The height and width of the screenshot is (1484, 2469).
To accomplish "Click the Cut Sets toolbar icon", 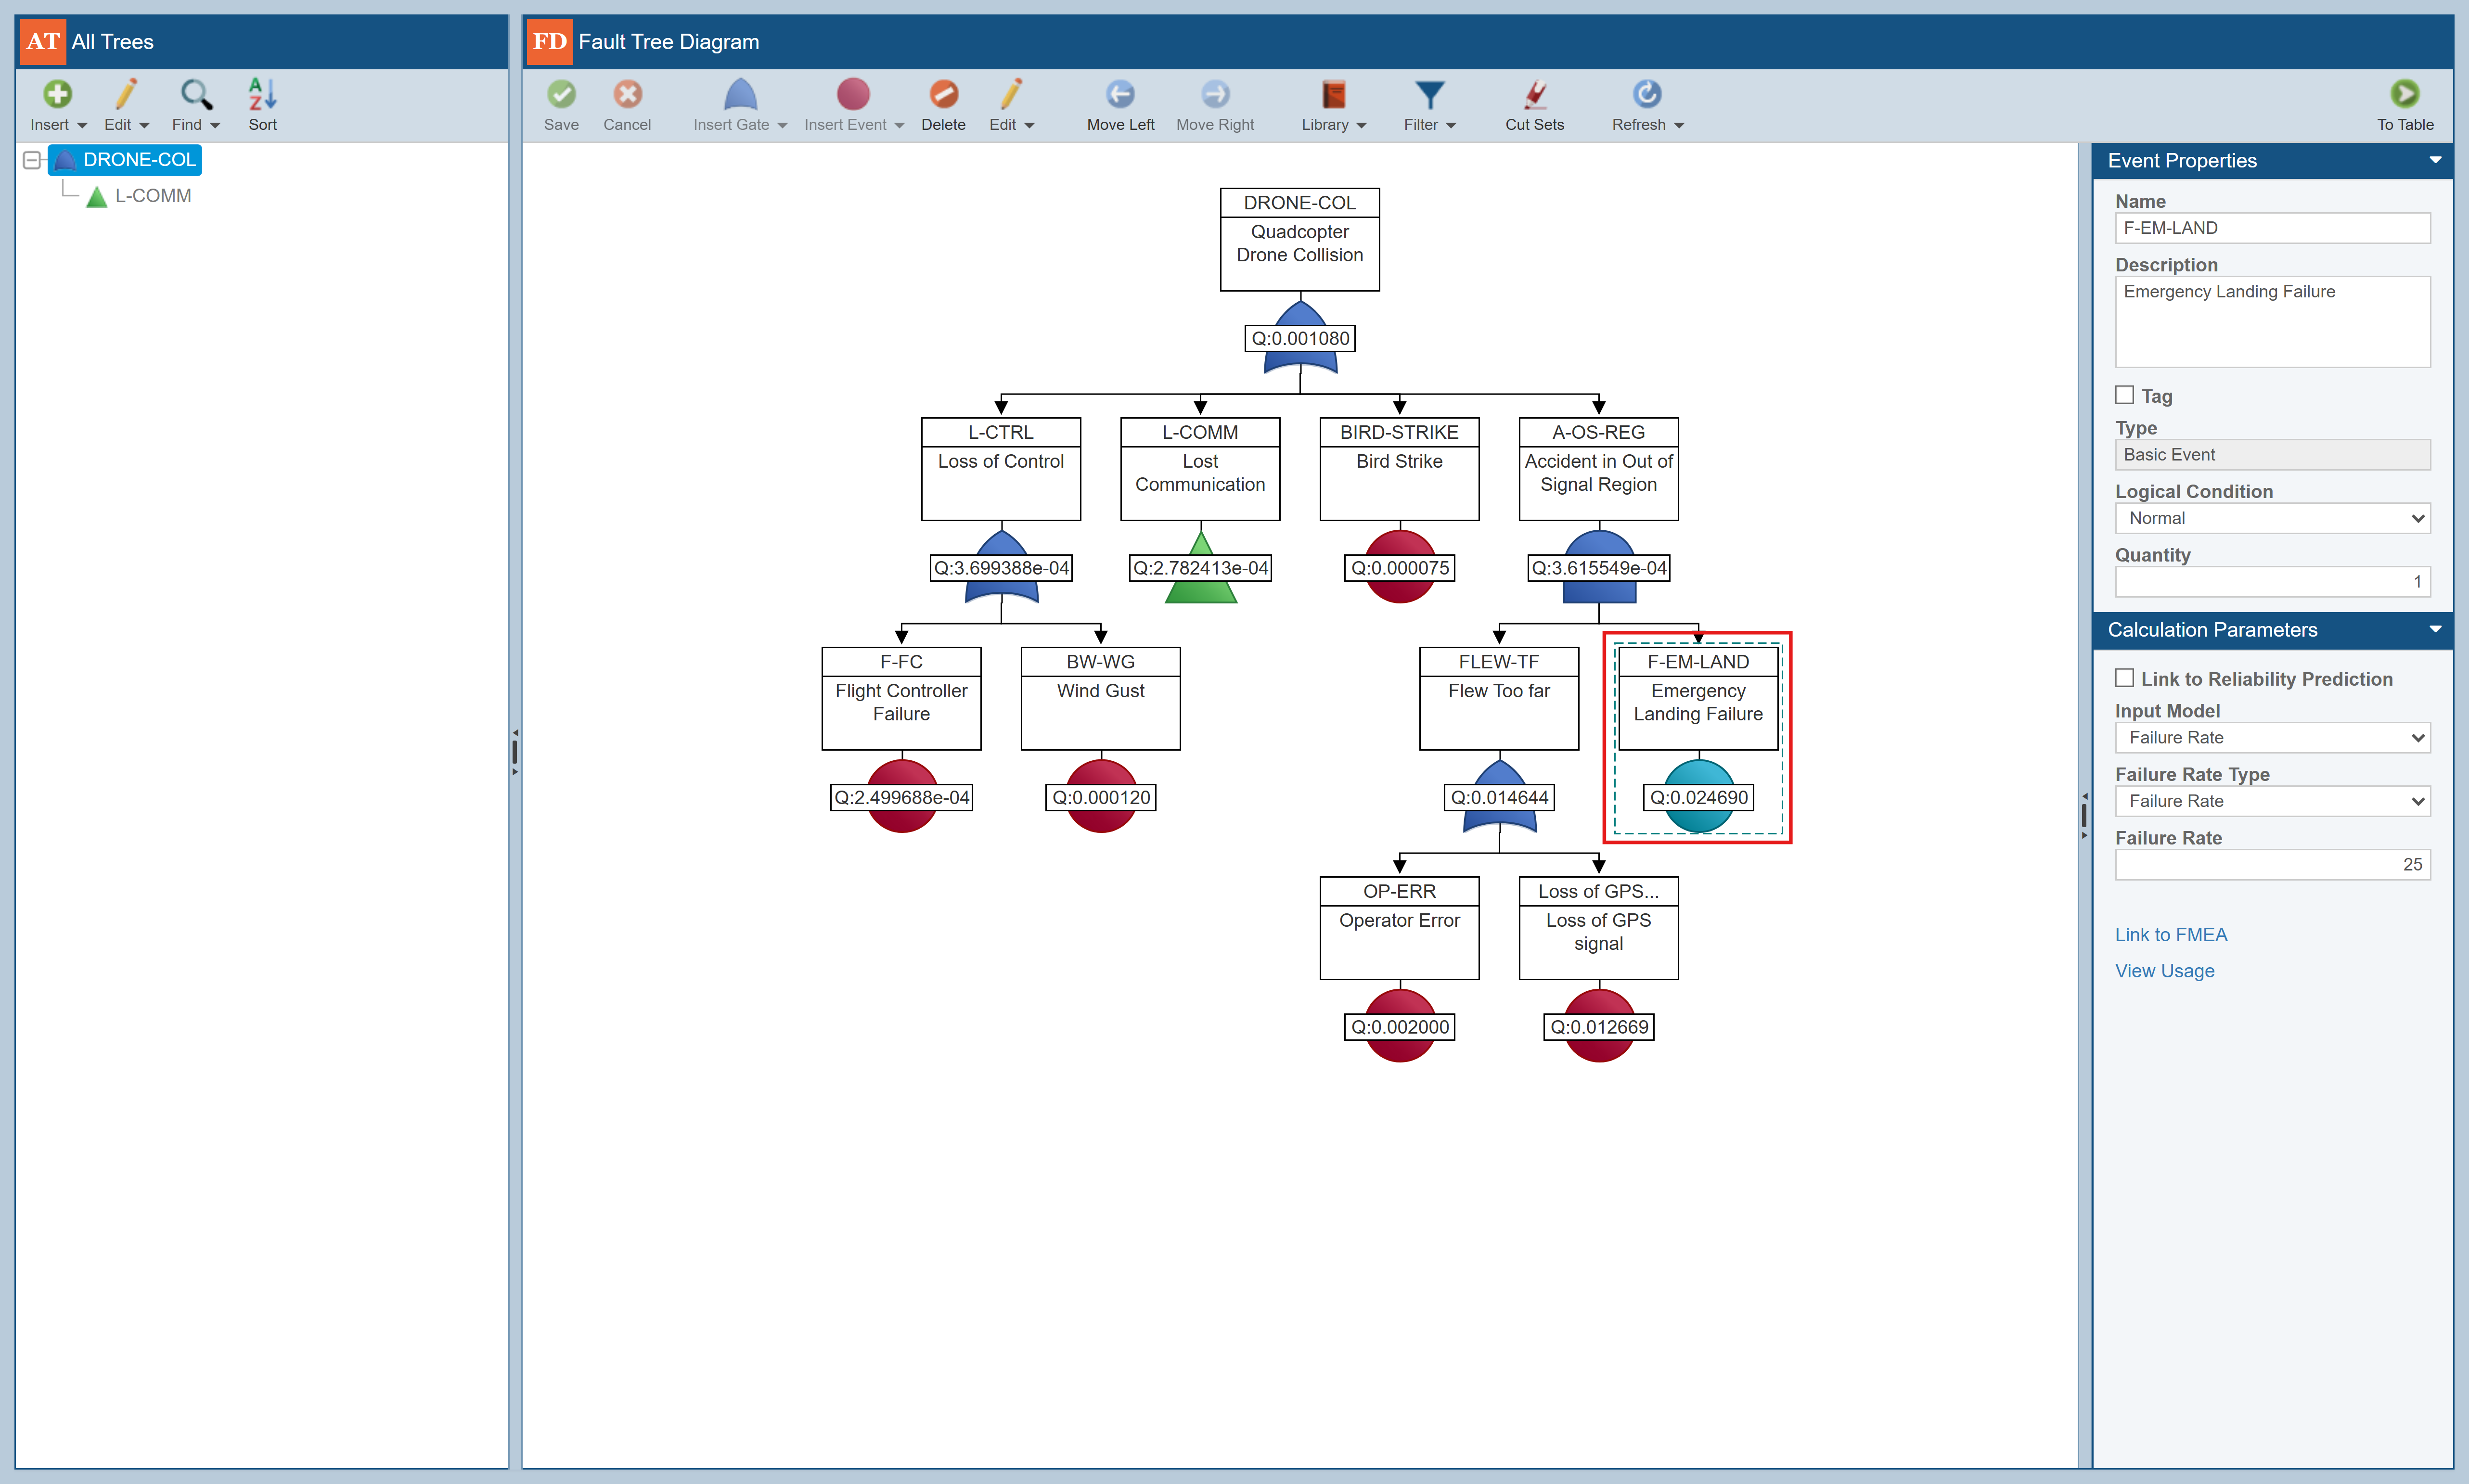I will 1534,95.
